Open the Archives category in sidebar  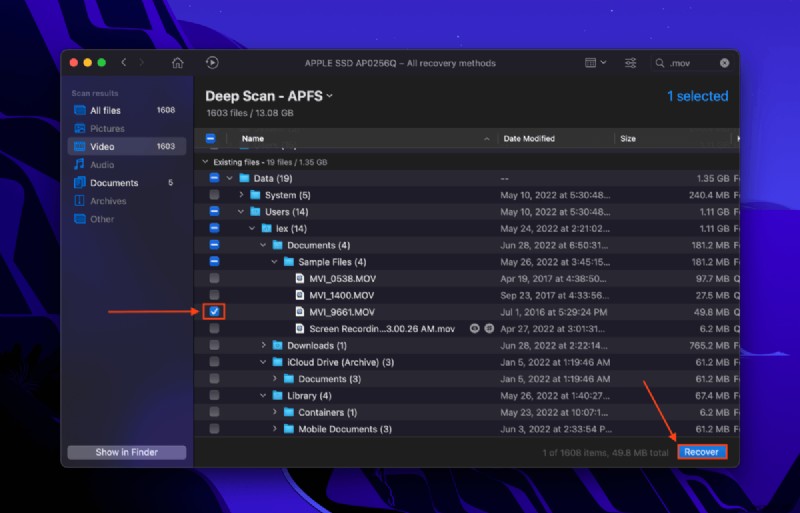tap(108, 201)
